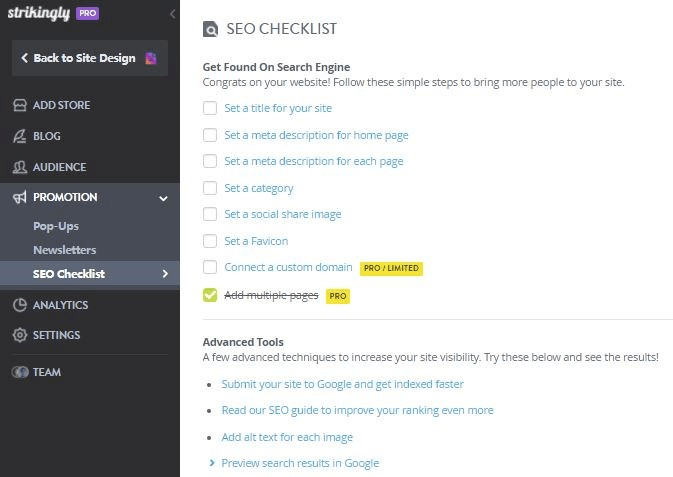Go Back to Site Design
Viewport: 673px width, 477px height.
(84, 58)
